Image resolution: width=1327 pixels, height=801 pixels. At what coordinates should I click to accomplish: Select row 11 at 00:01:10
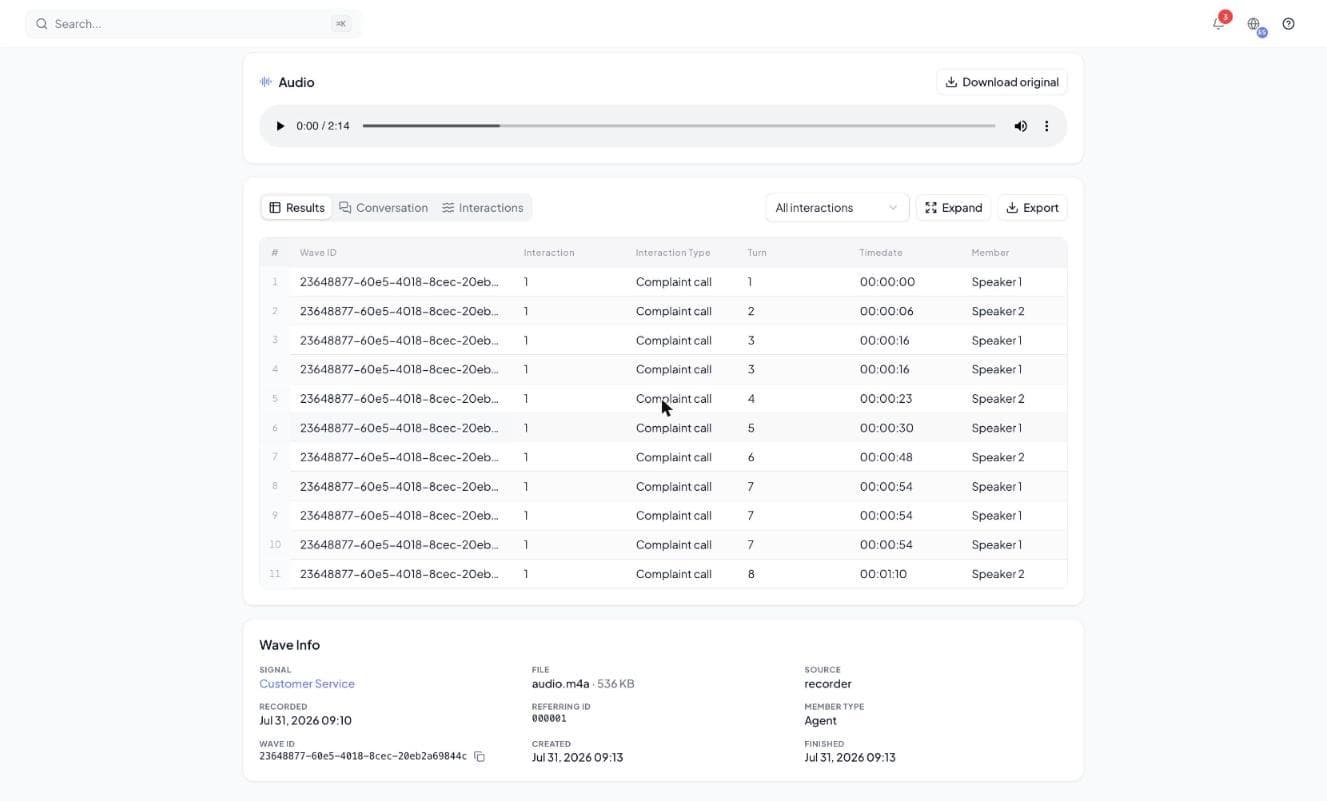[x=663, y=574]
